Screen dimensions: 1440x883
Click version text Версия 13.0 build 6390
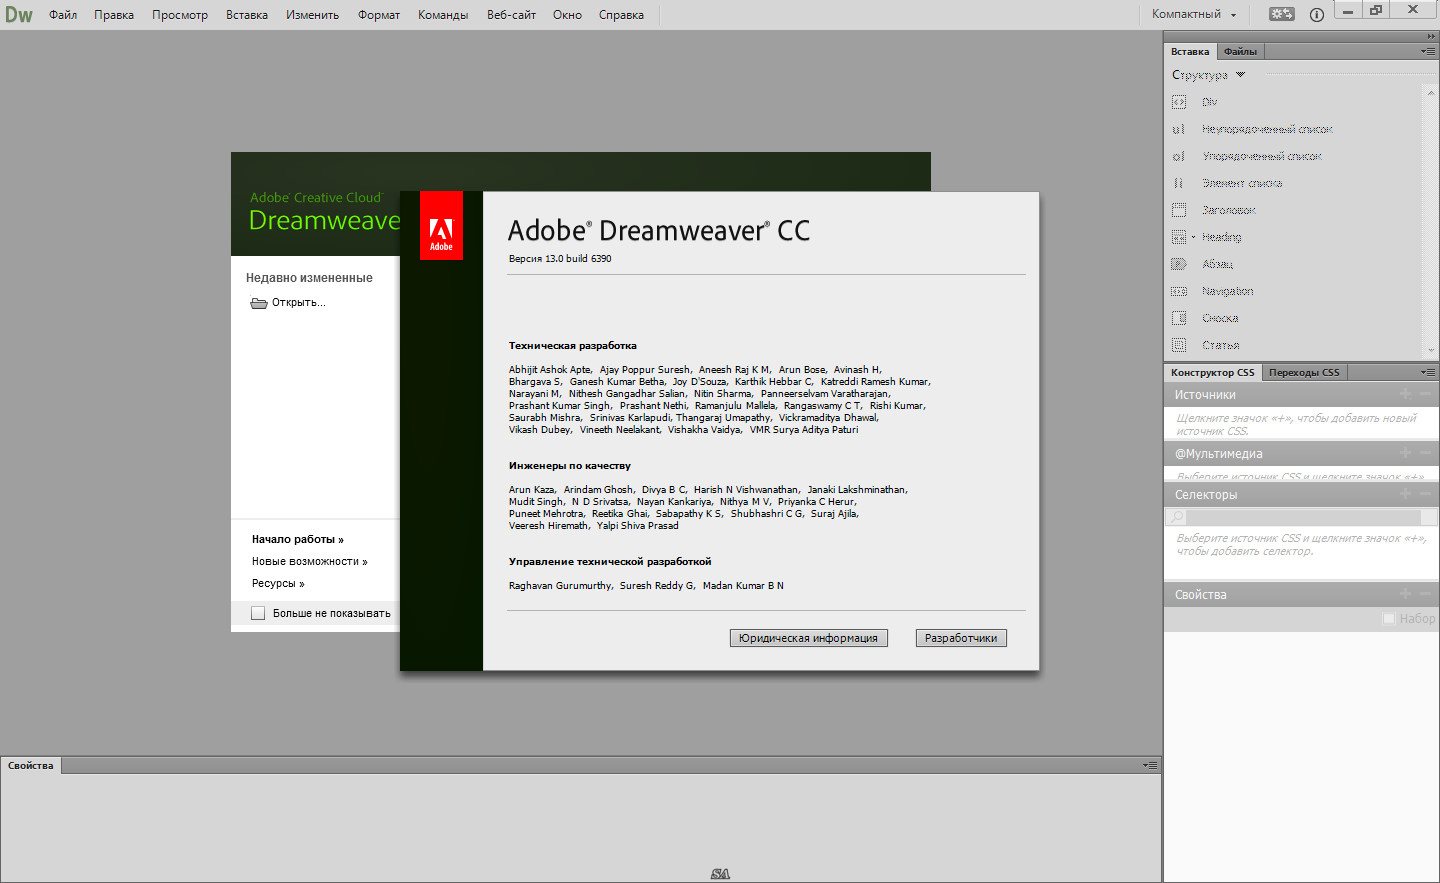560,258
